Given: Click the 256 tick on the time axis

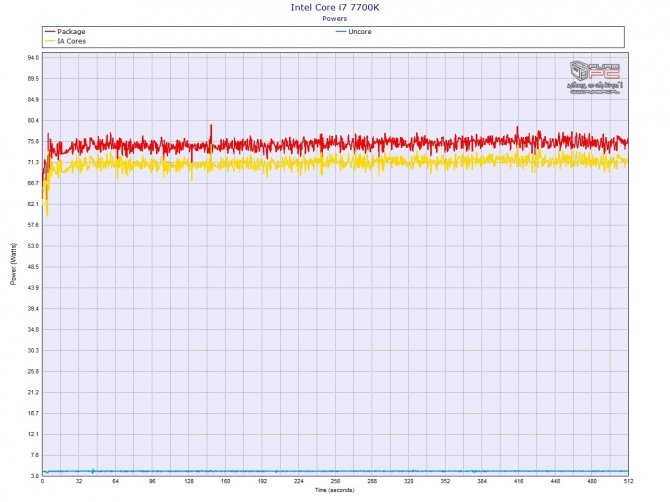Looking at the screenshot, I should pos(335,481).
